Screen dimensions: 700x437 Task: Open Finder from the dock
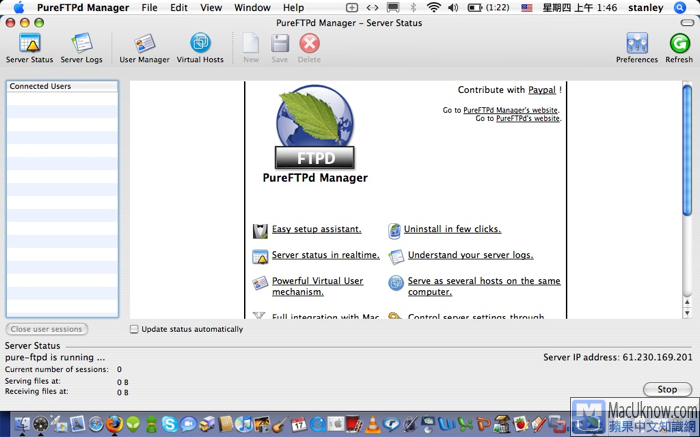[x=22, y=424]
